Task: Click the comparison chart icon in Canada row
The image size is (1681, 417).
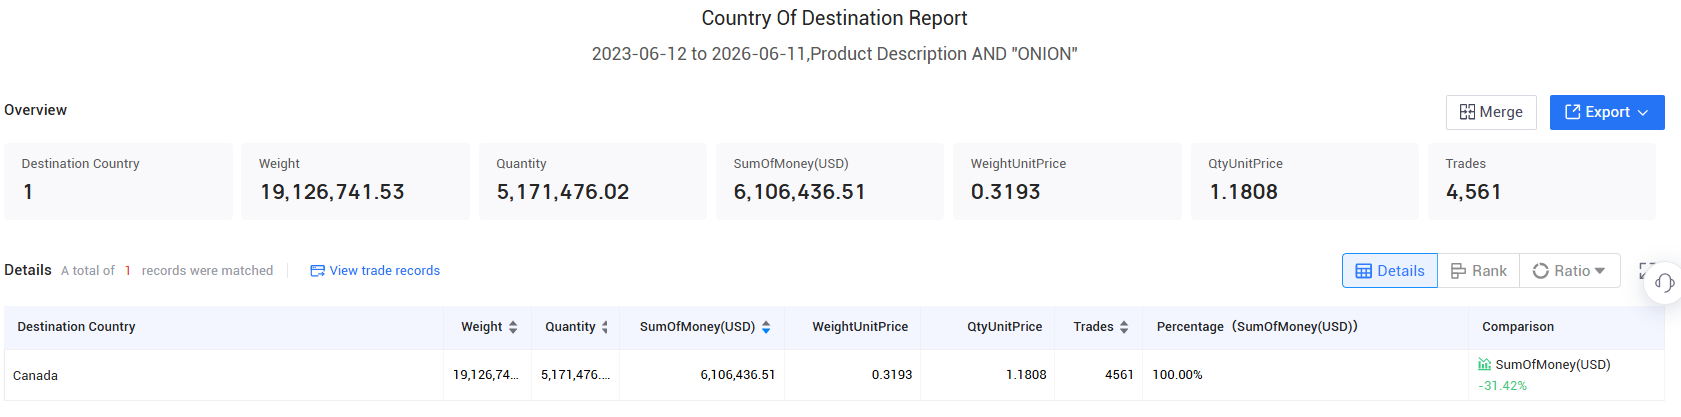Action: [x=1485, y=365]
